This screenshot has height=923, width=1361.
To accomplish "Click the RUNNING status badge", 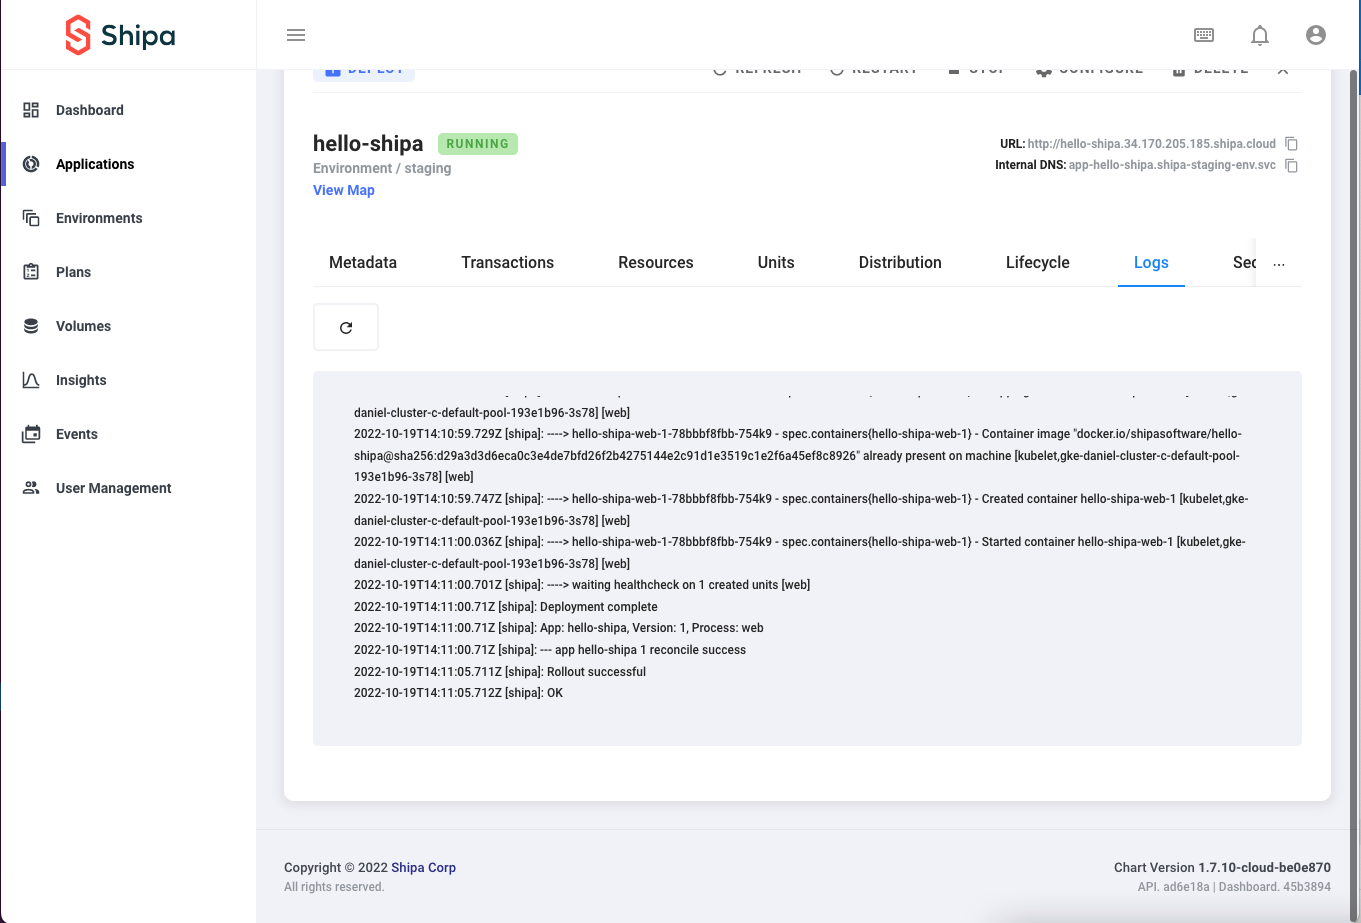I will [478, 144].
